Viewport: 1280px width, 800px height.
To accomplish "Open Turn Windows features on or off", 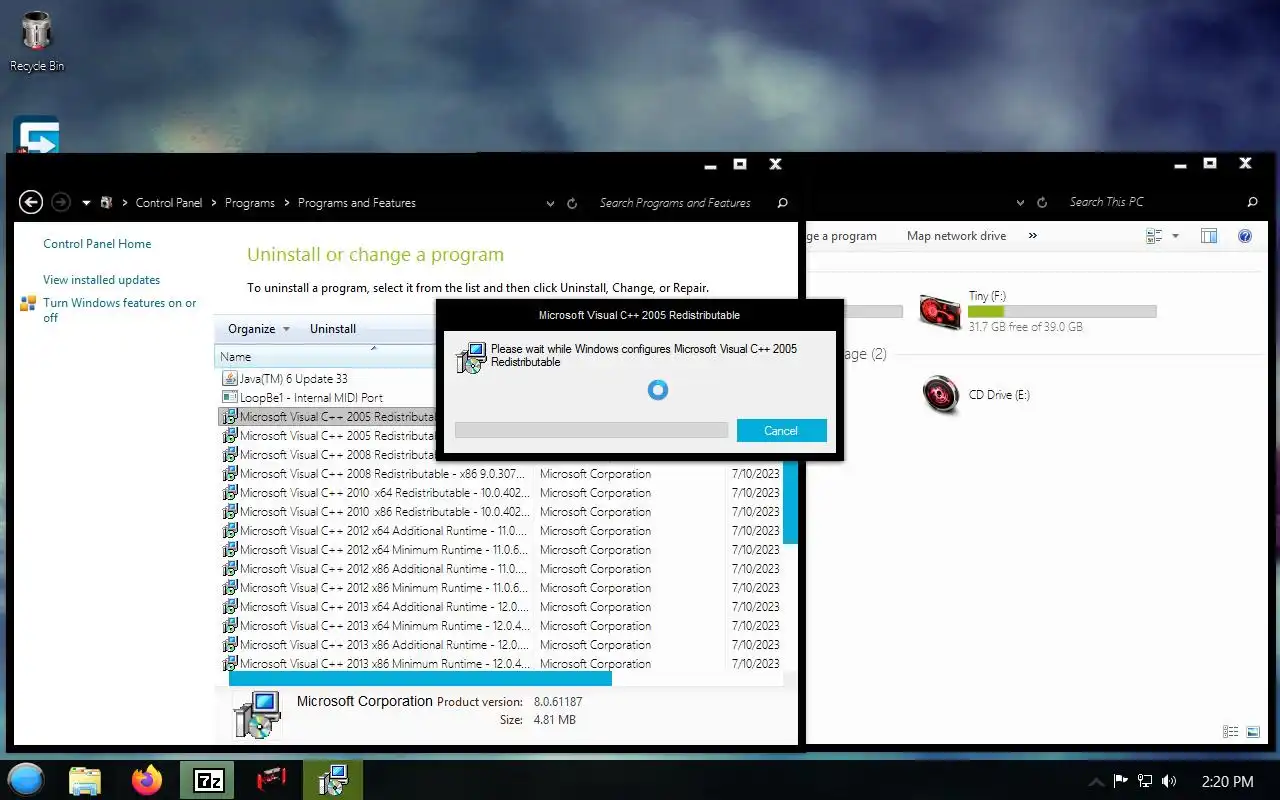I will (x=119, y=310).
